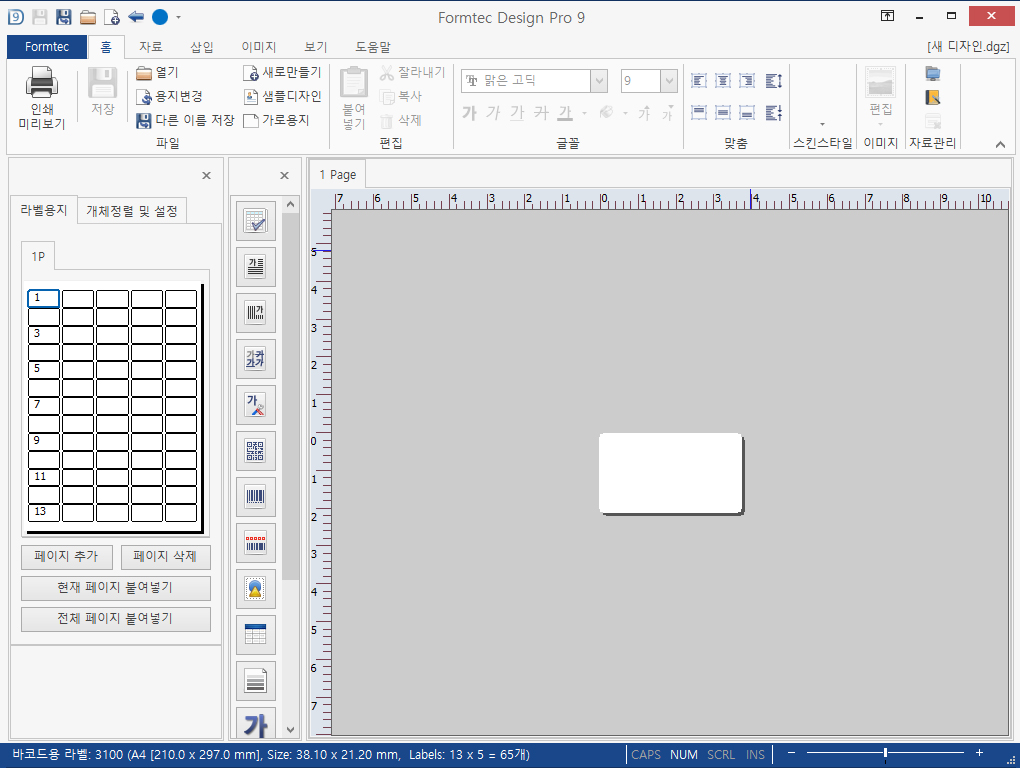Viewport: 1020px width, 768px height.
Task: Open the quick access toolbar customize arrow
Action: (x=178, y=18)
